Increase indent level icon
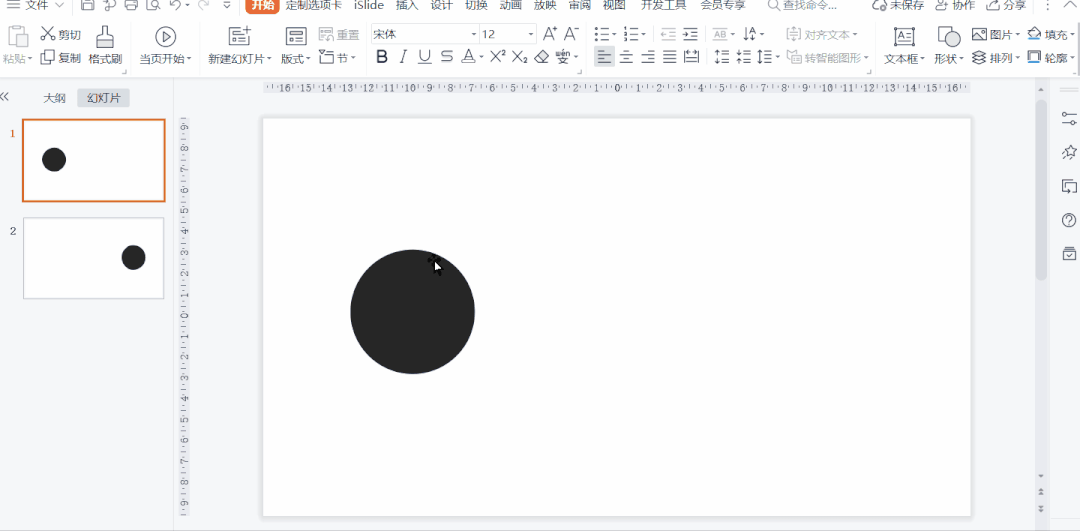This screenshot has height=531, width=1080. tap(690, 34)
